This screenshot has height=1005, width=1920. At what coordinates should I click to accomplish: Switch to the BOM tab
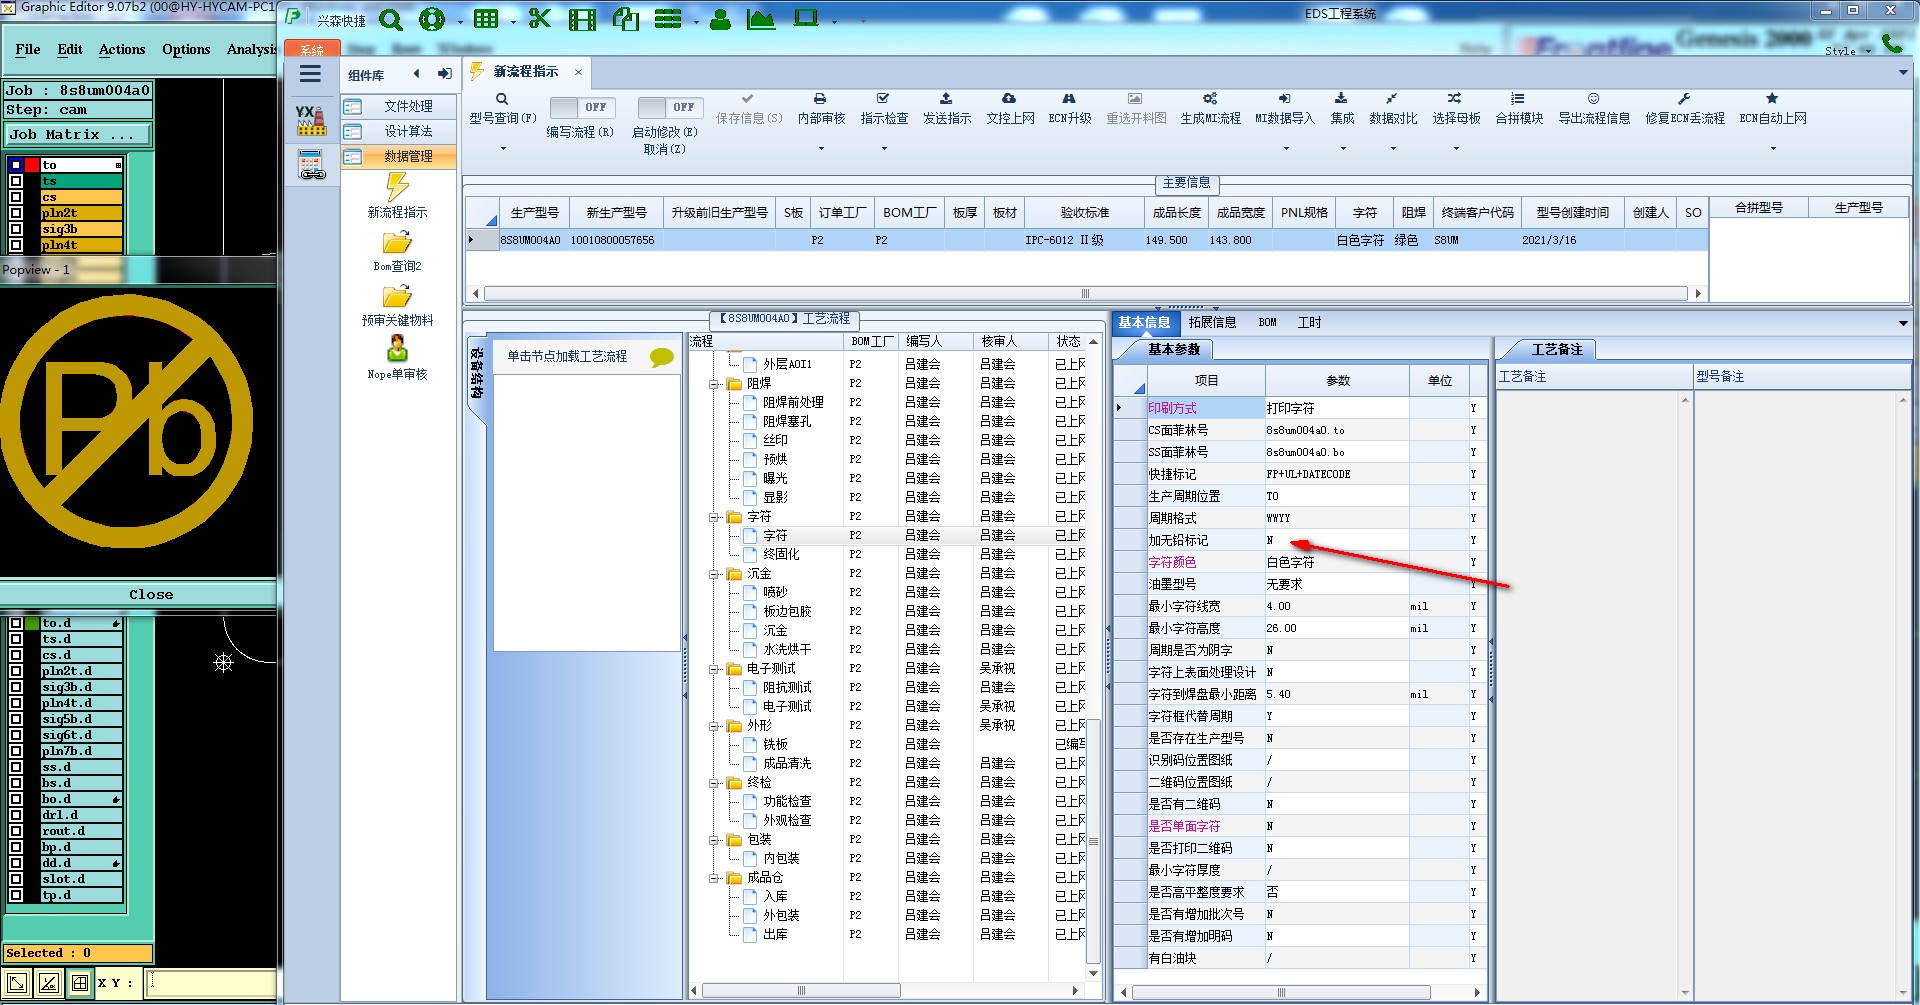point(1267,322)
